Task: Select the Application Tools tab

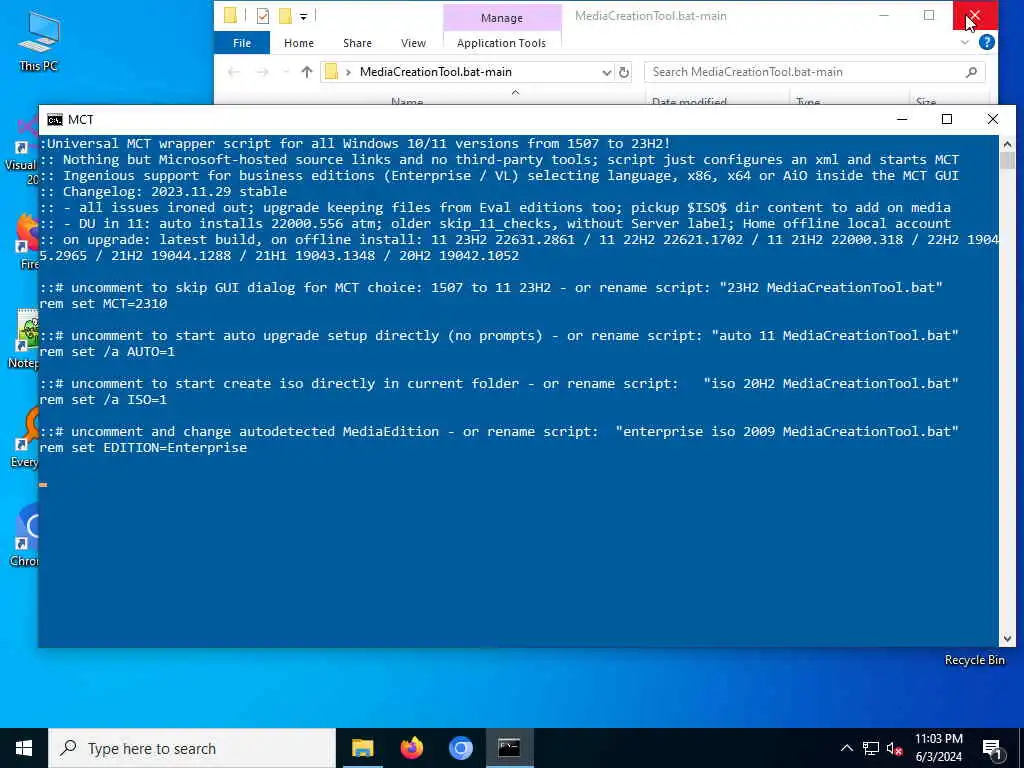Action: tap(501, 43)
